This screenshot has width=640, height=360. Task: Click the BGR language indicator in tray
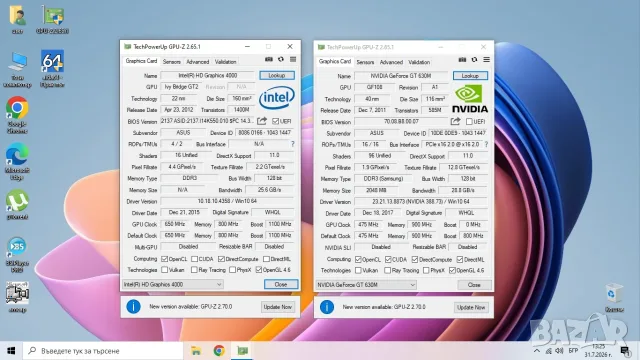[573, 351]
